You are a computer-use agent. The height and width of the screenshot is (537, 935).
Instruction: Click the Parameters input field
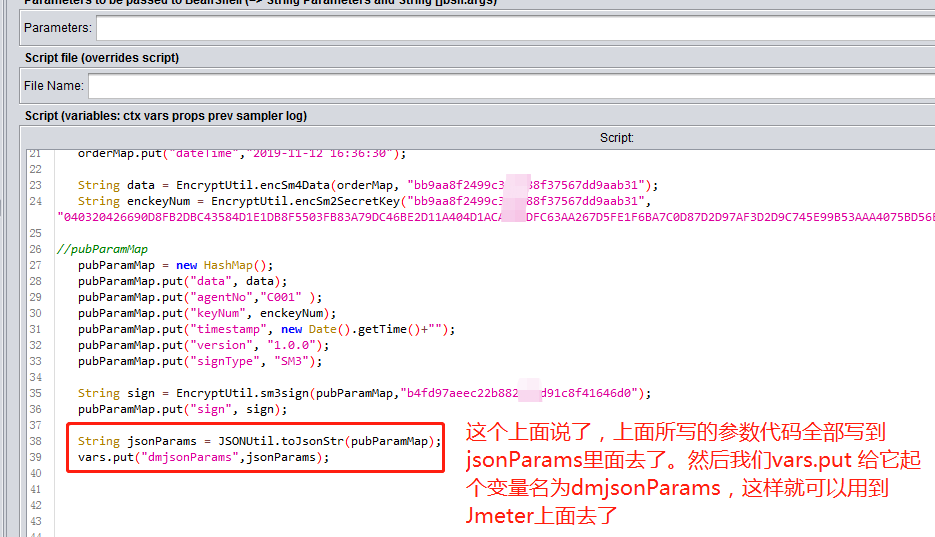pyautogui.click(x=515, y=28)
